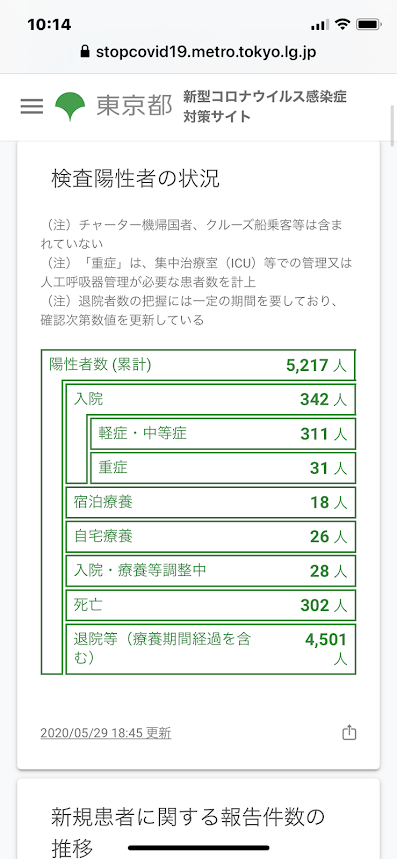Select the 宿泊療養 18人 row
This screenshot has height=859, width=397.
point(210,502)
